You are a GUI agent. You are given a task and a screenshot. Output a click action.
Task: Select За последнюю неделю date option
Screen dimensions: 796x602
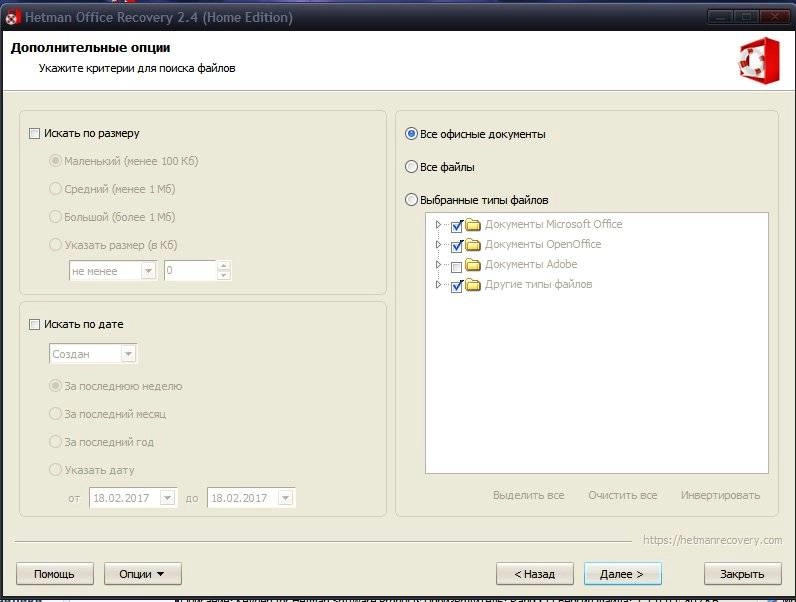tap(55, 386)
